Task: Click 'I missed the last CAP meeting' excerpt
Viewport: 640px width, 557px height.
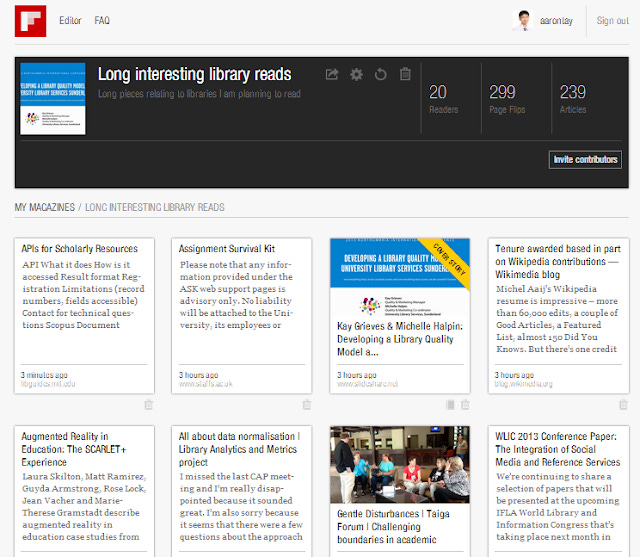Action: pyautogui.click(x=241, y=506)
